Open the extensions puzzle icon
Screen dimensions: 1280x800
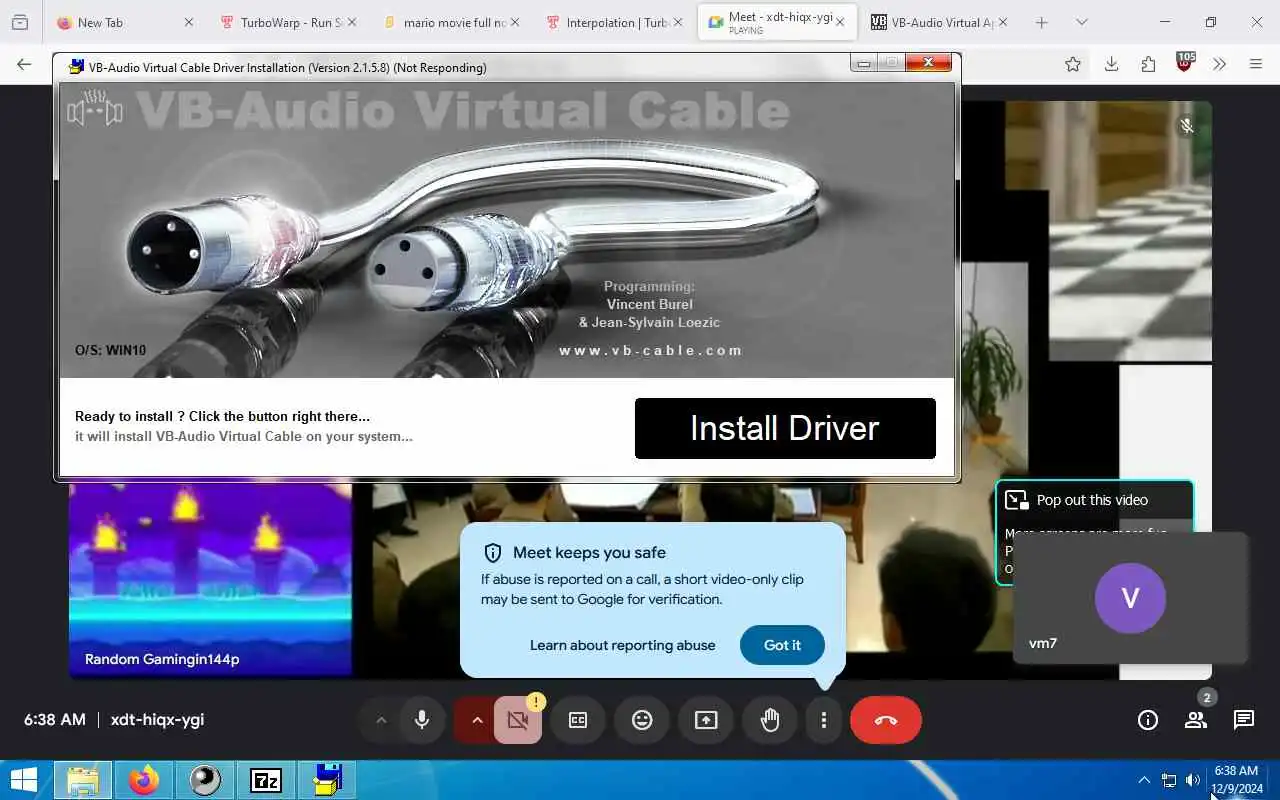coord(1148,64)
